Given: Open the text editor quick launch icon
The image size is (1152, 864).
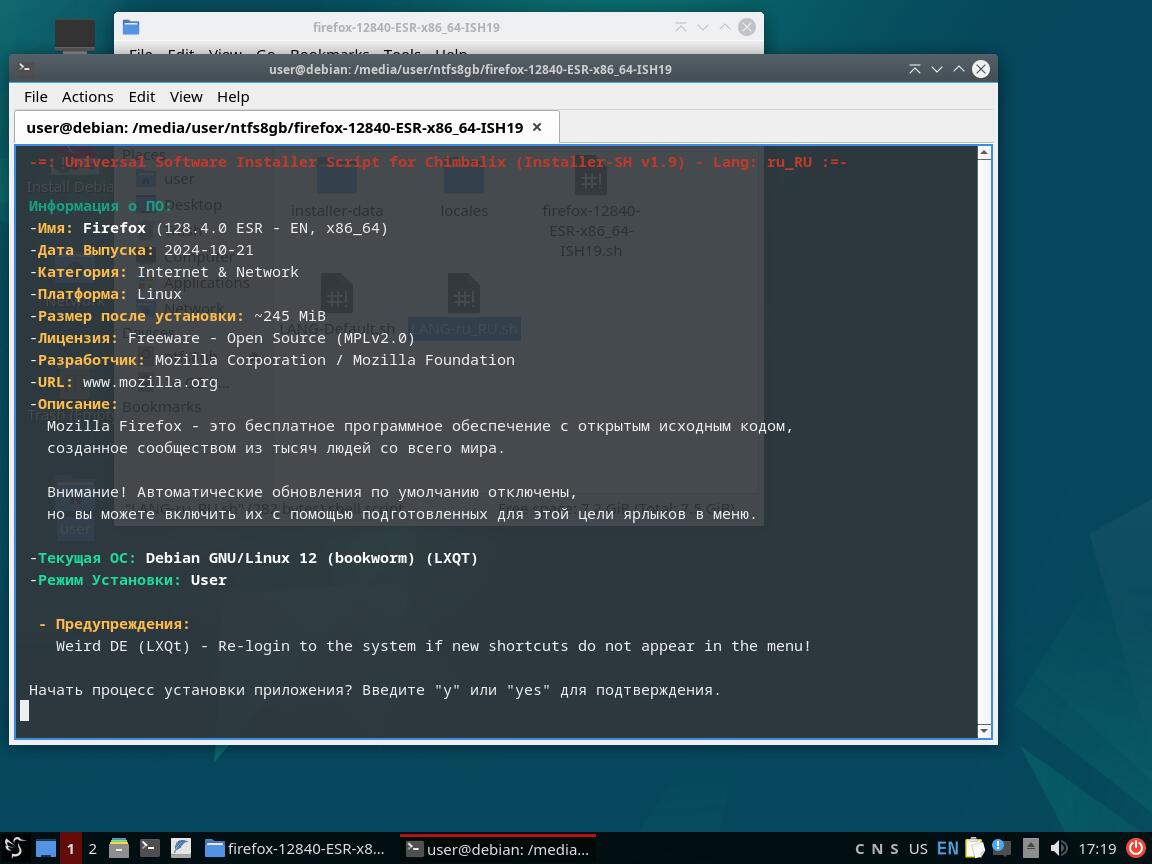Looking at the screenshot, I should 181,848.
